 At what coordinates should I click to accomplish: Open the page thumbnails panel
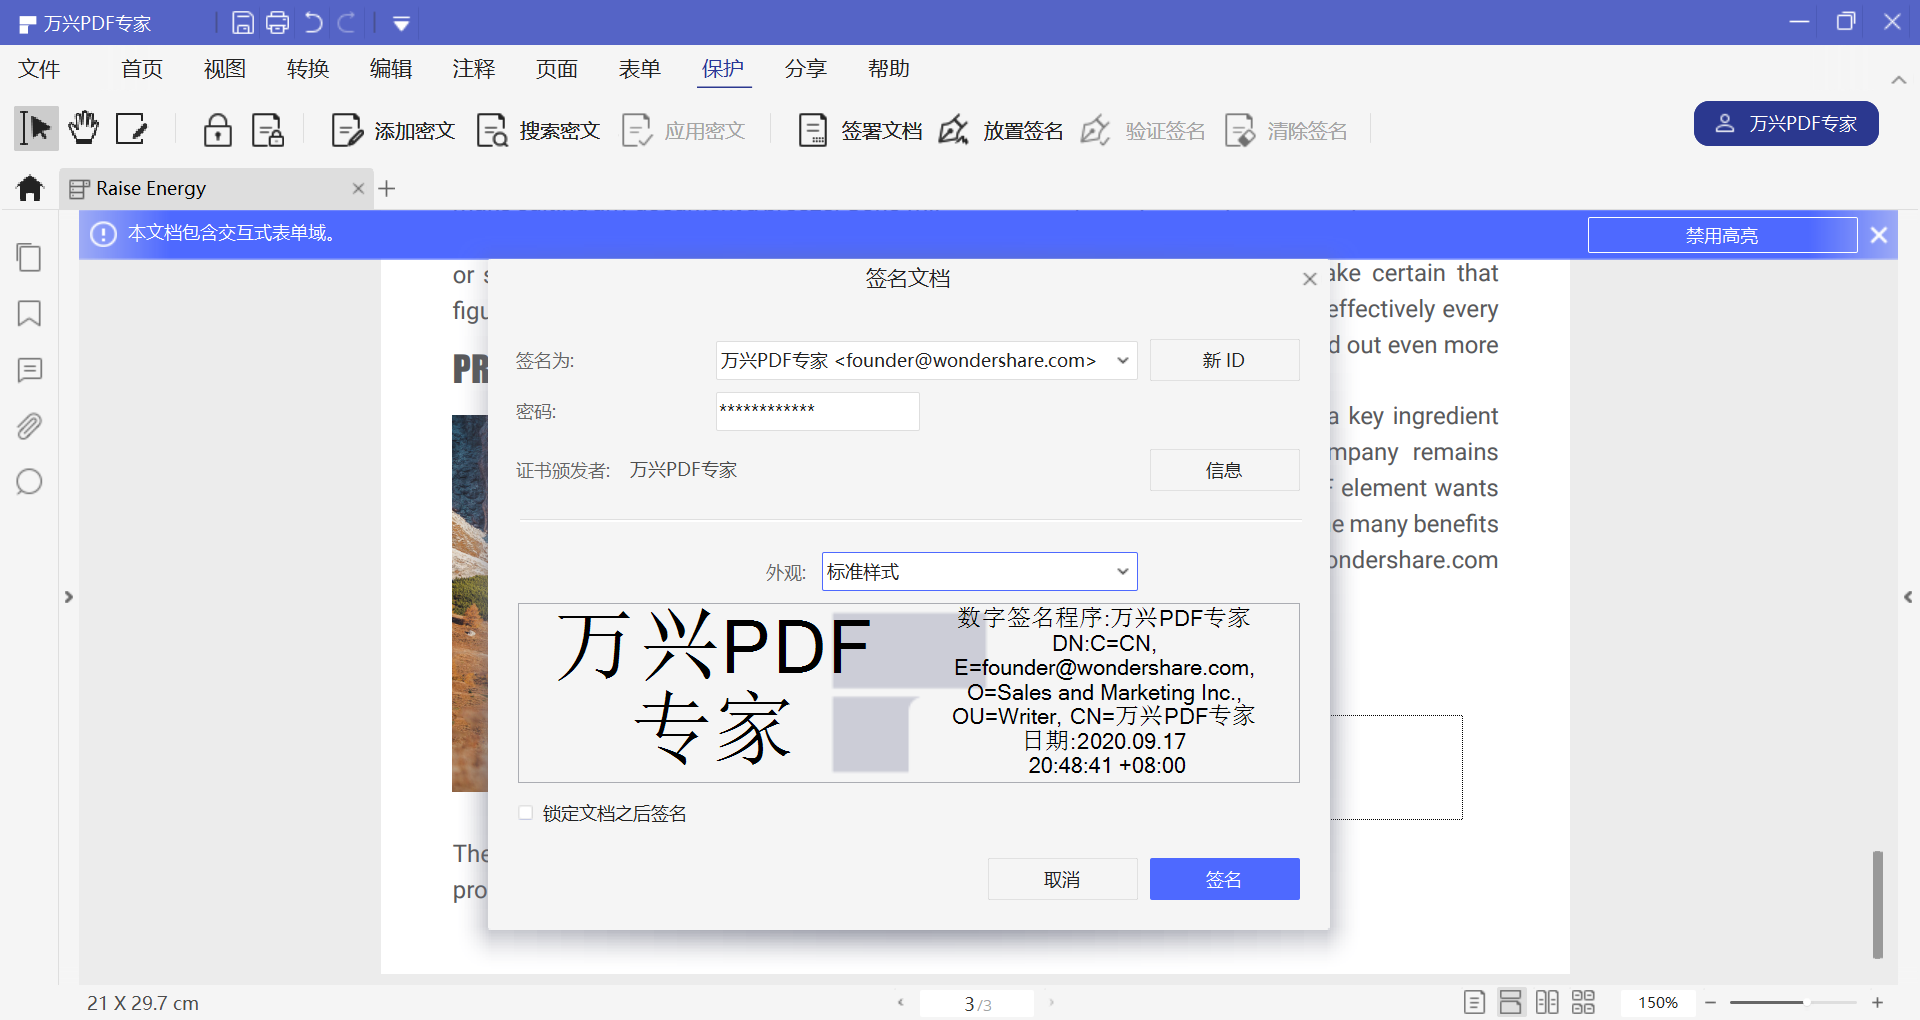(x=29, y=257)
